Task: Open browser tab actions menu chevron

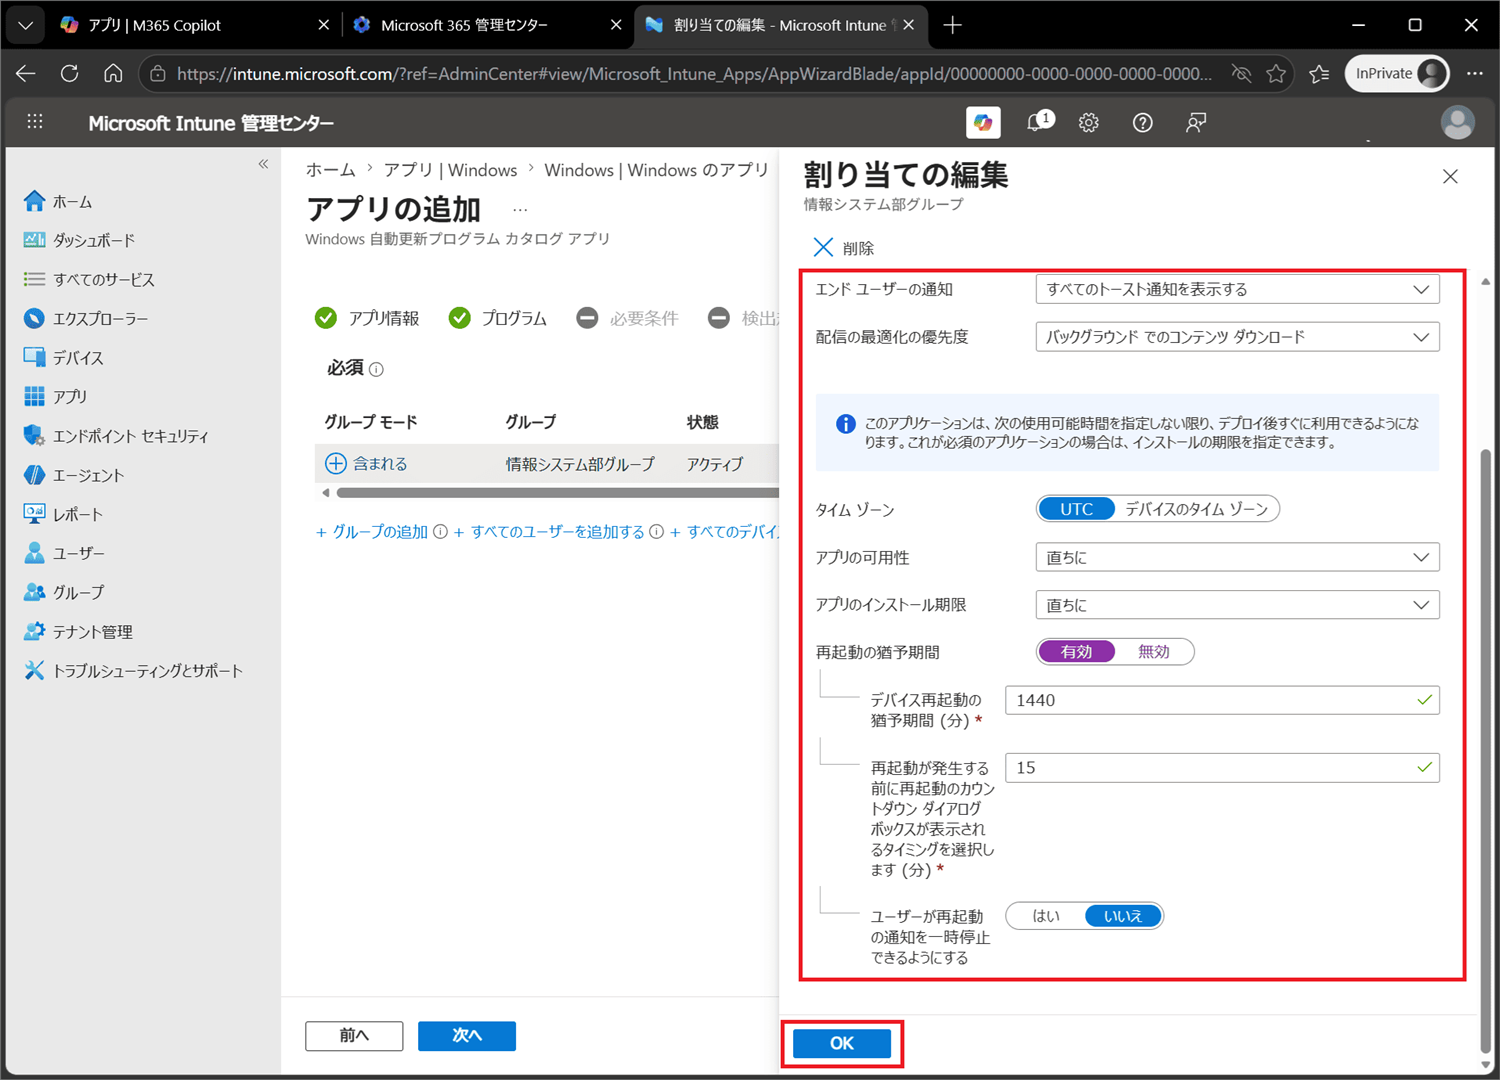Action: click(x=25, y=25)
